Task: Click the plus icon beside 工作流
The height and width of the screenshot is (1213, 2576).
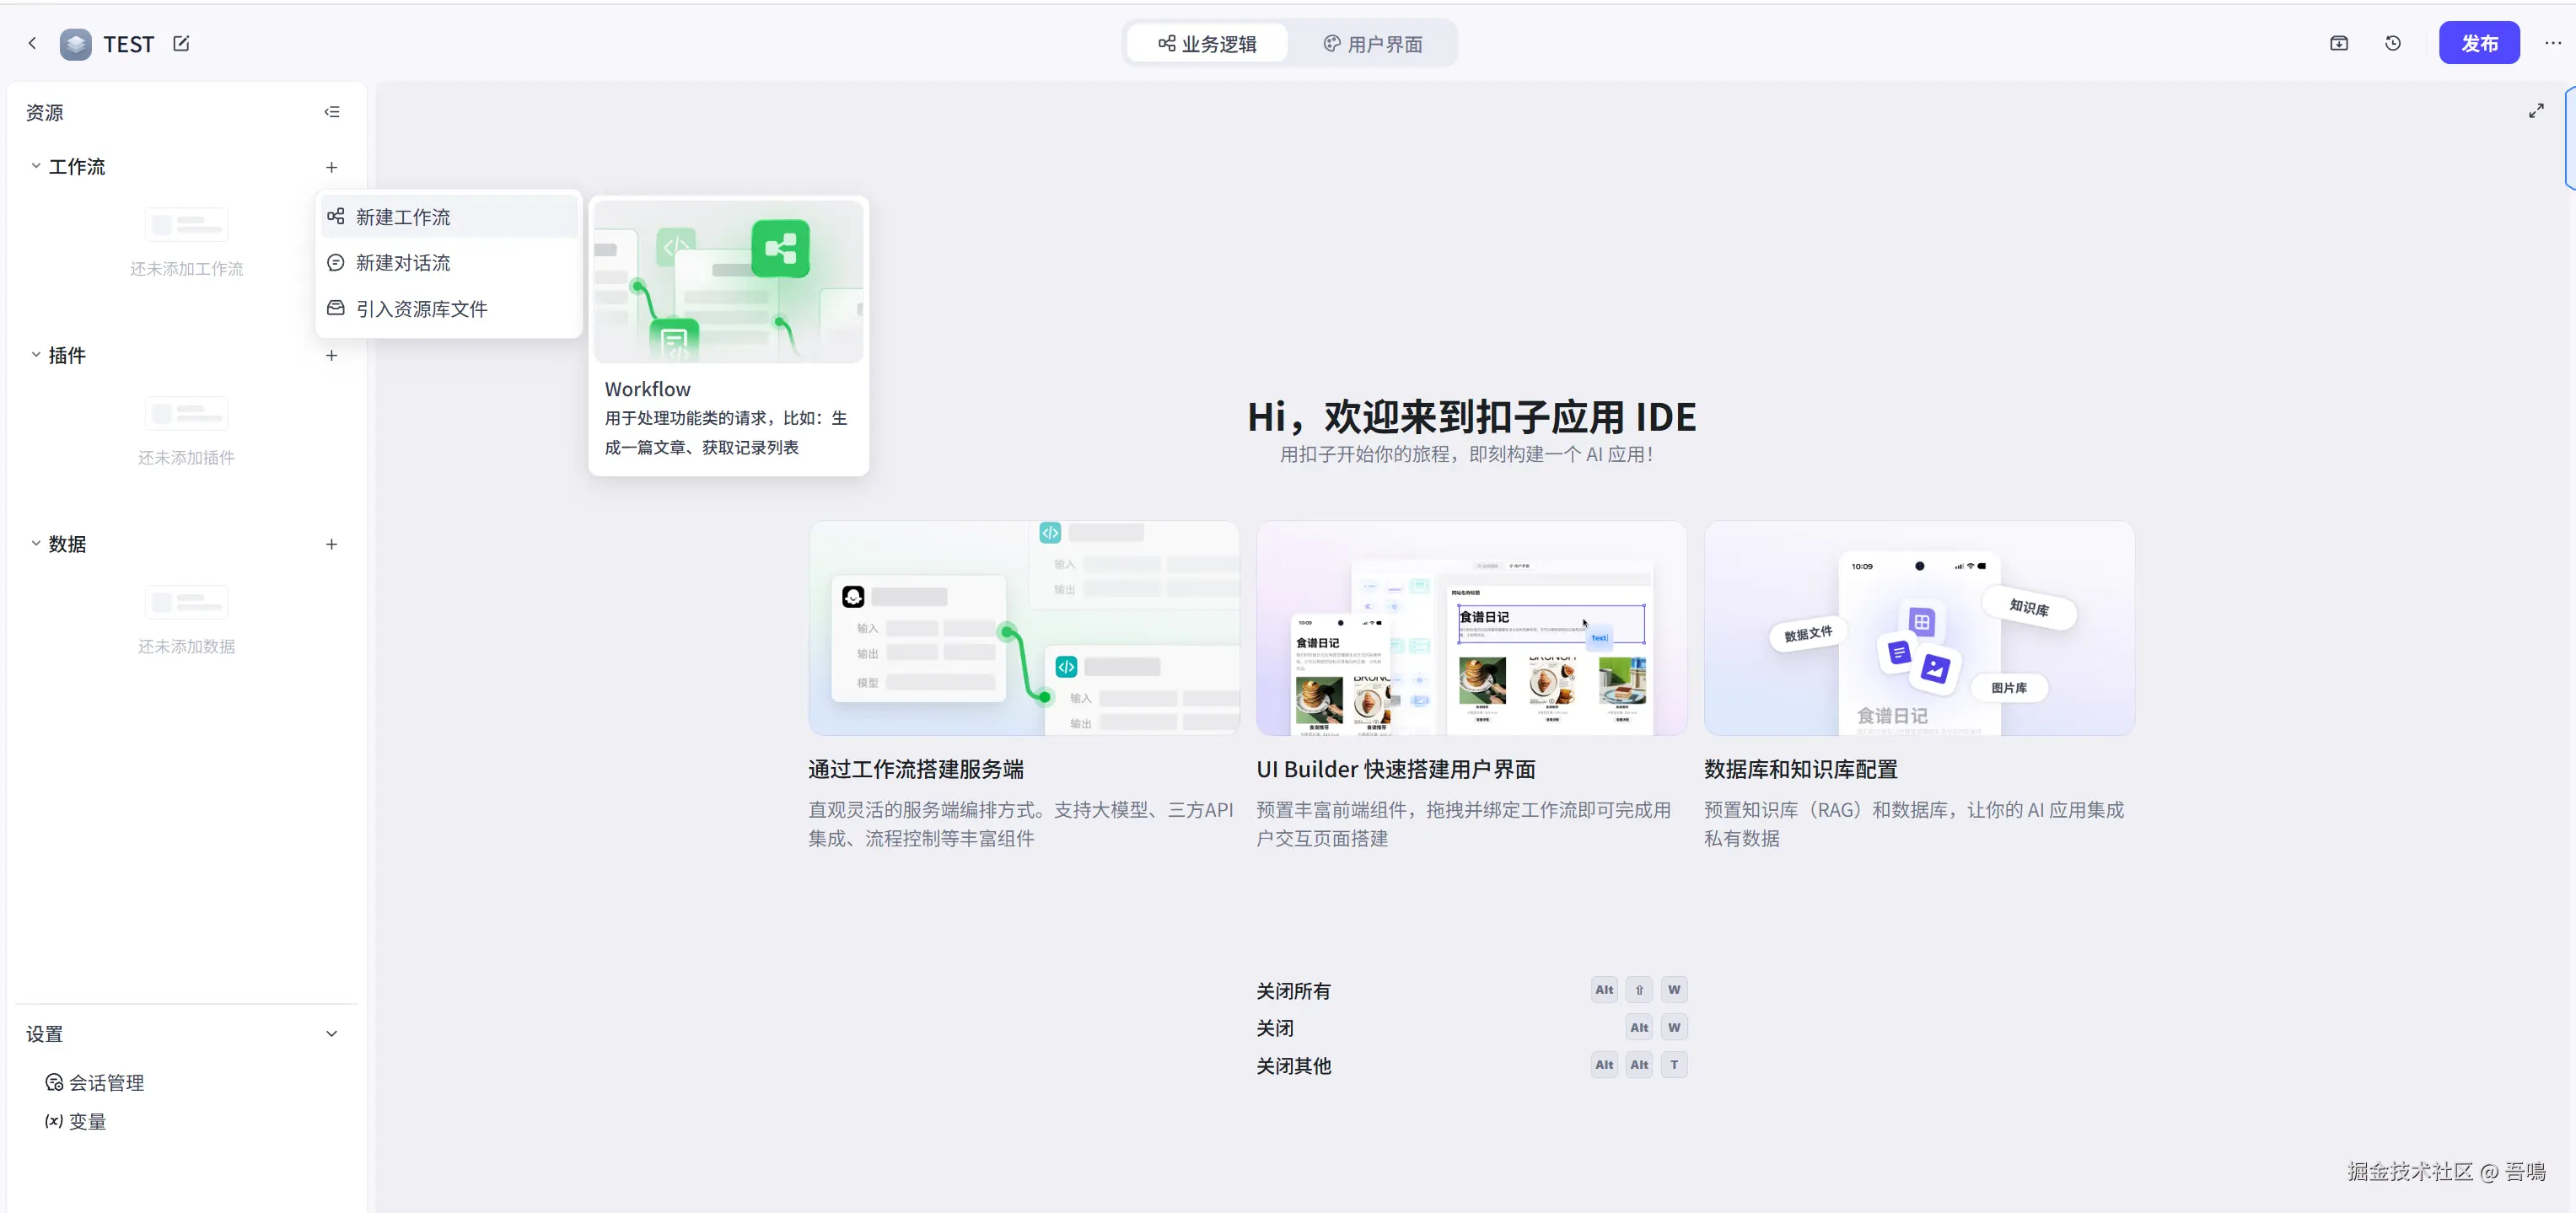Action: tap(332, 167)
